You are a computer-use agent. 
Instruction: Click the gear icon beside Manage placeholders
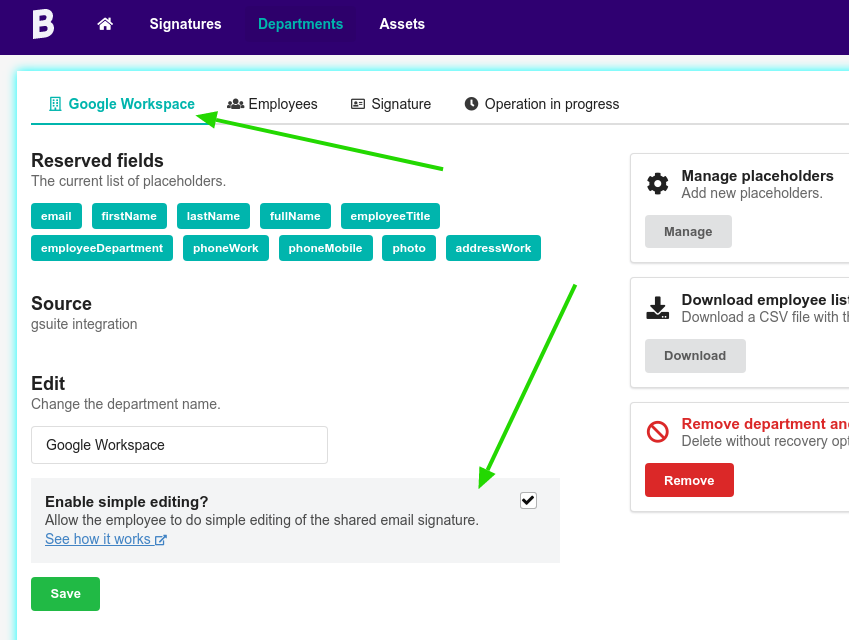(x=658, y=184)
